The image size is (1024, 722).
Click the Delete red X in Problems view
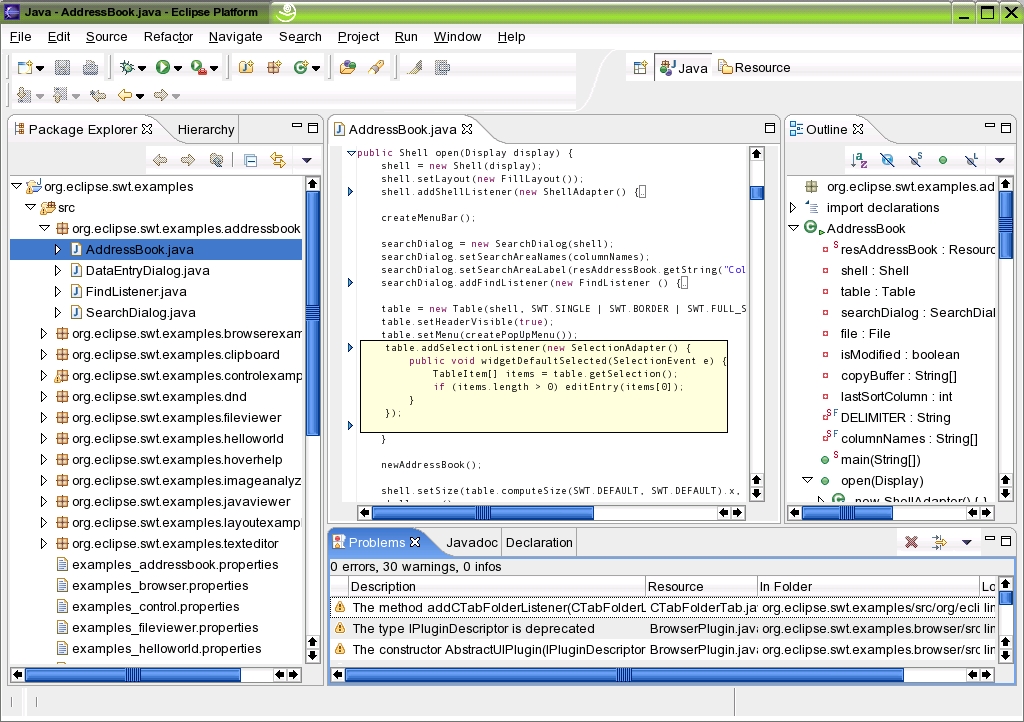911,542
